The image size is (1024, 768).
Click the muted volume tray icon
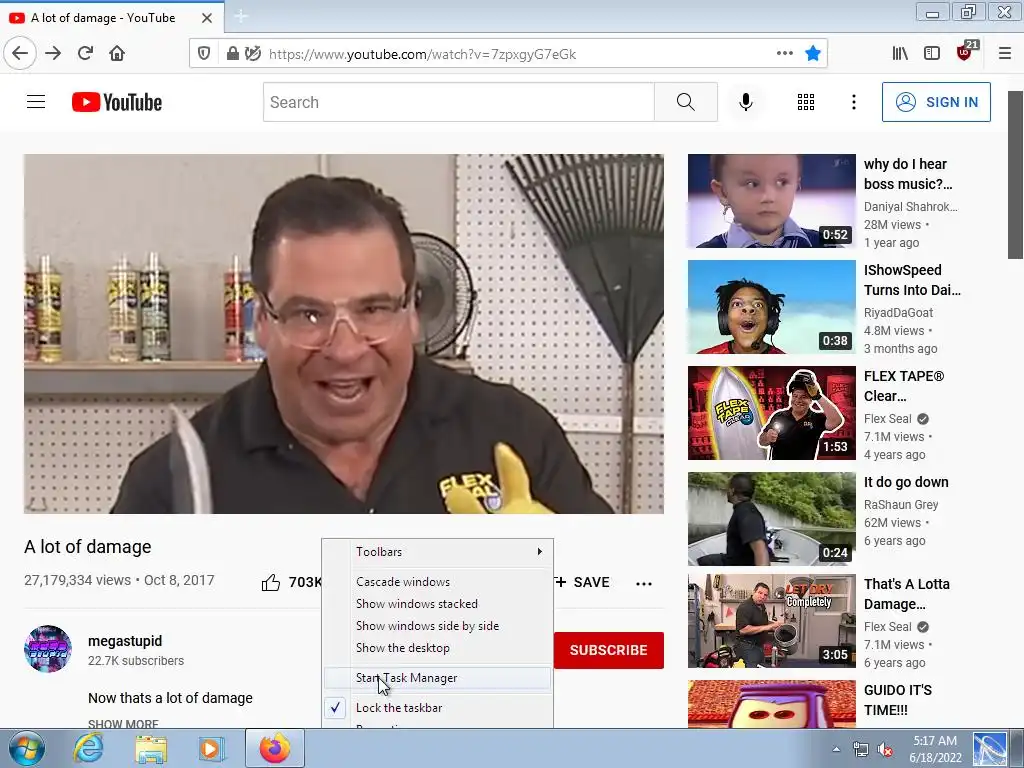point(886,750)
